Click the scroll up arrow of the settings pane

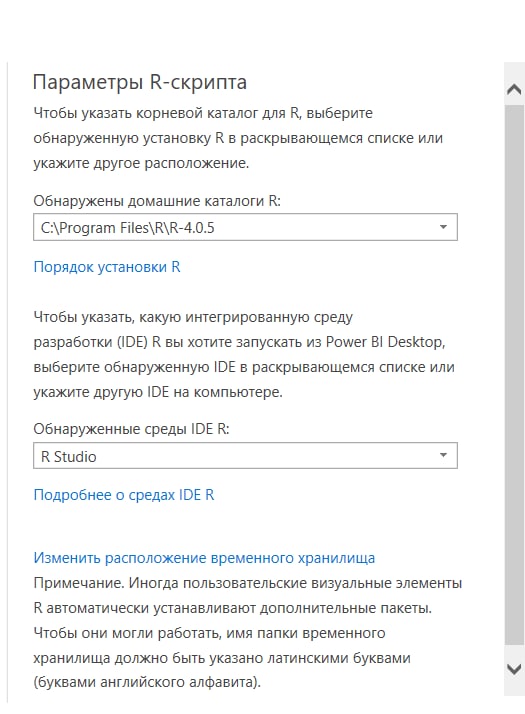pyautogui.click(x=514, y=89)
